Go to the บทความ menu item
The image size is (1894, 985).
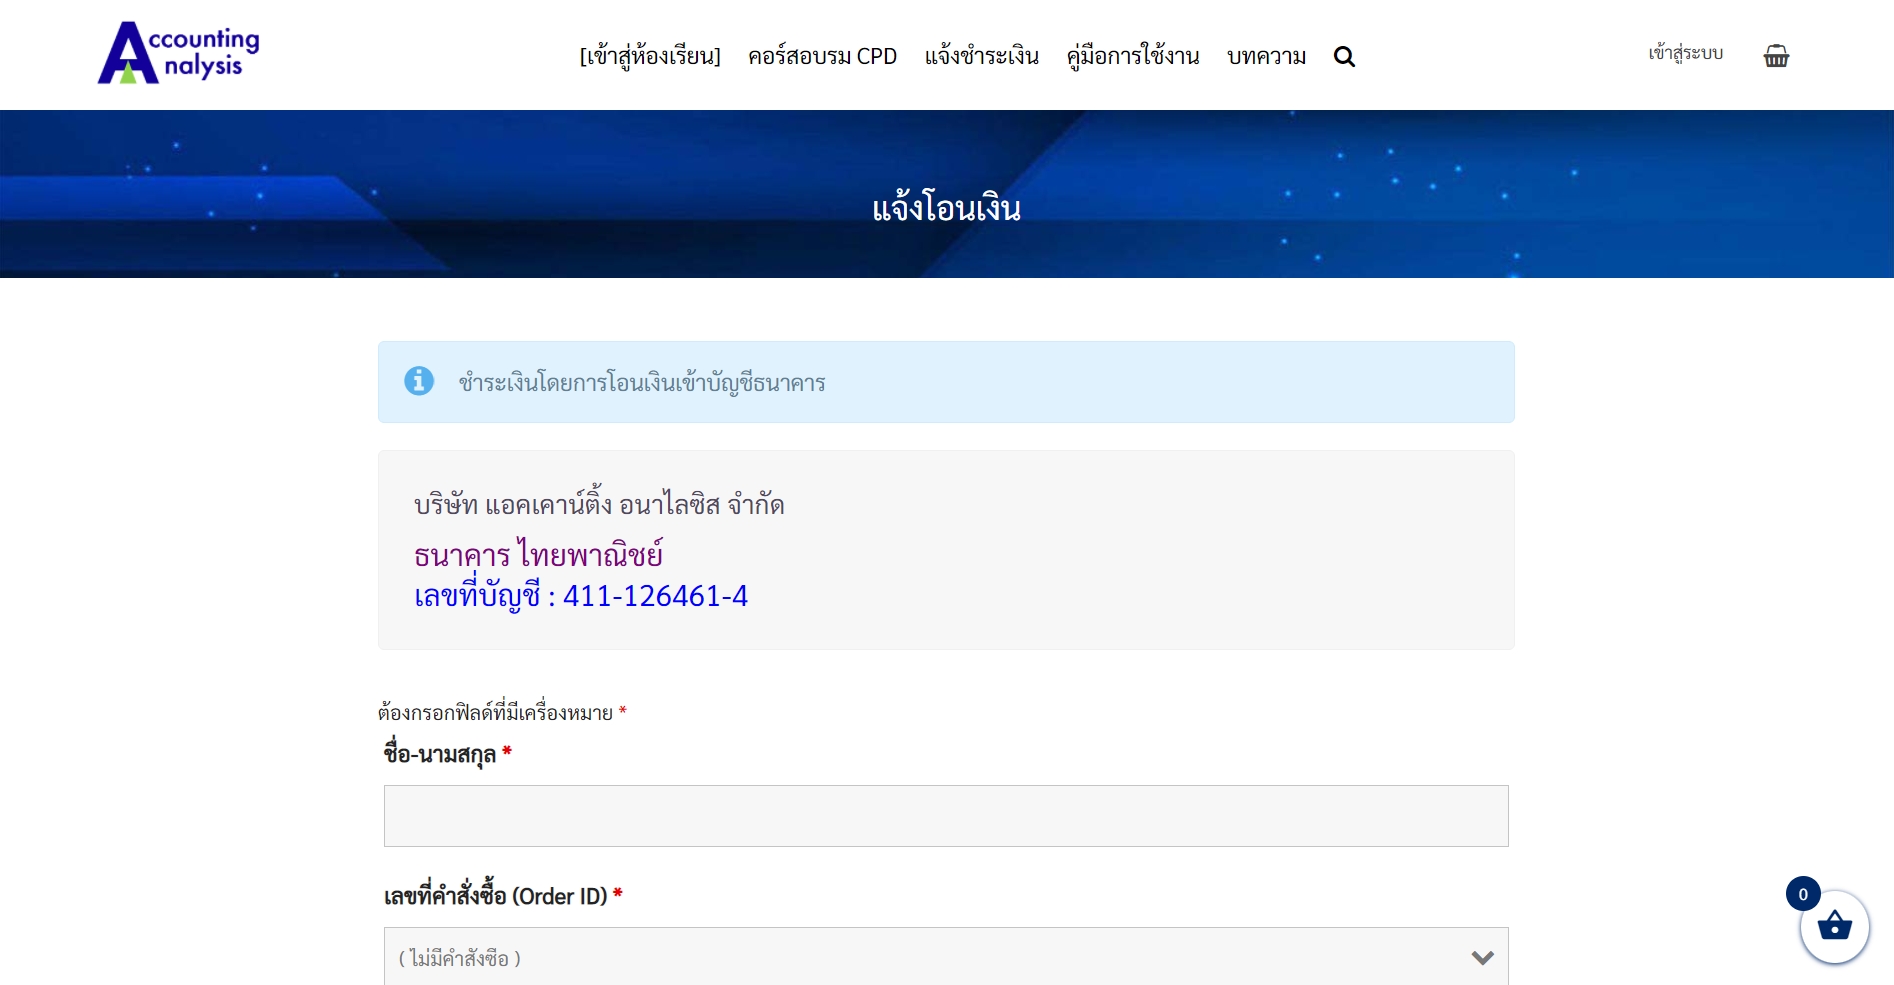1266,57
